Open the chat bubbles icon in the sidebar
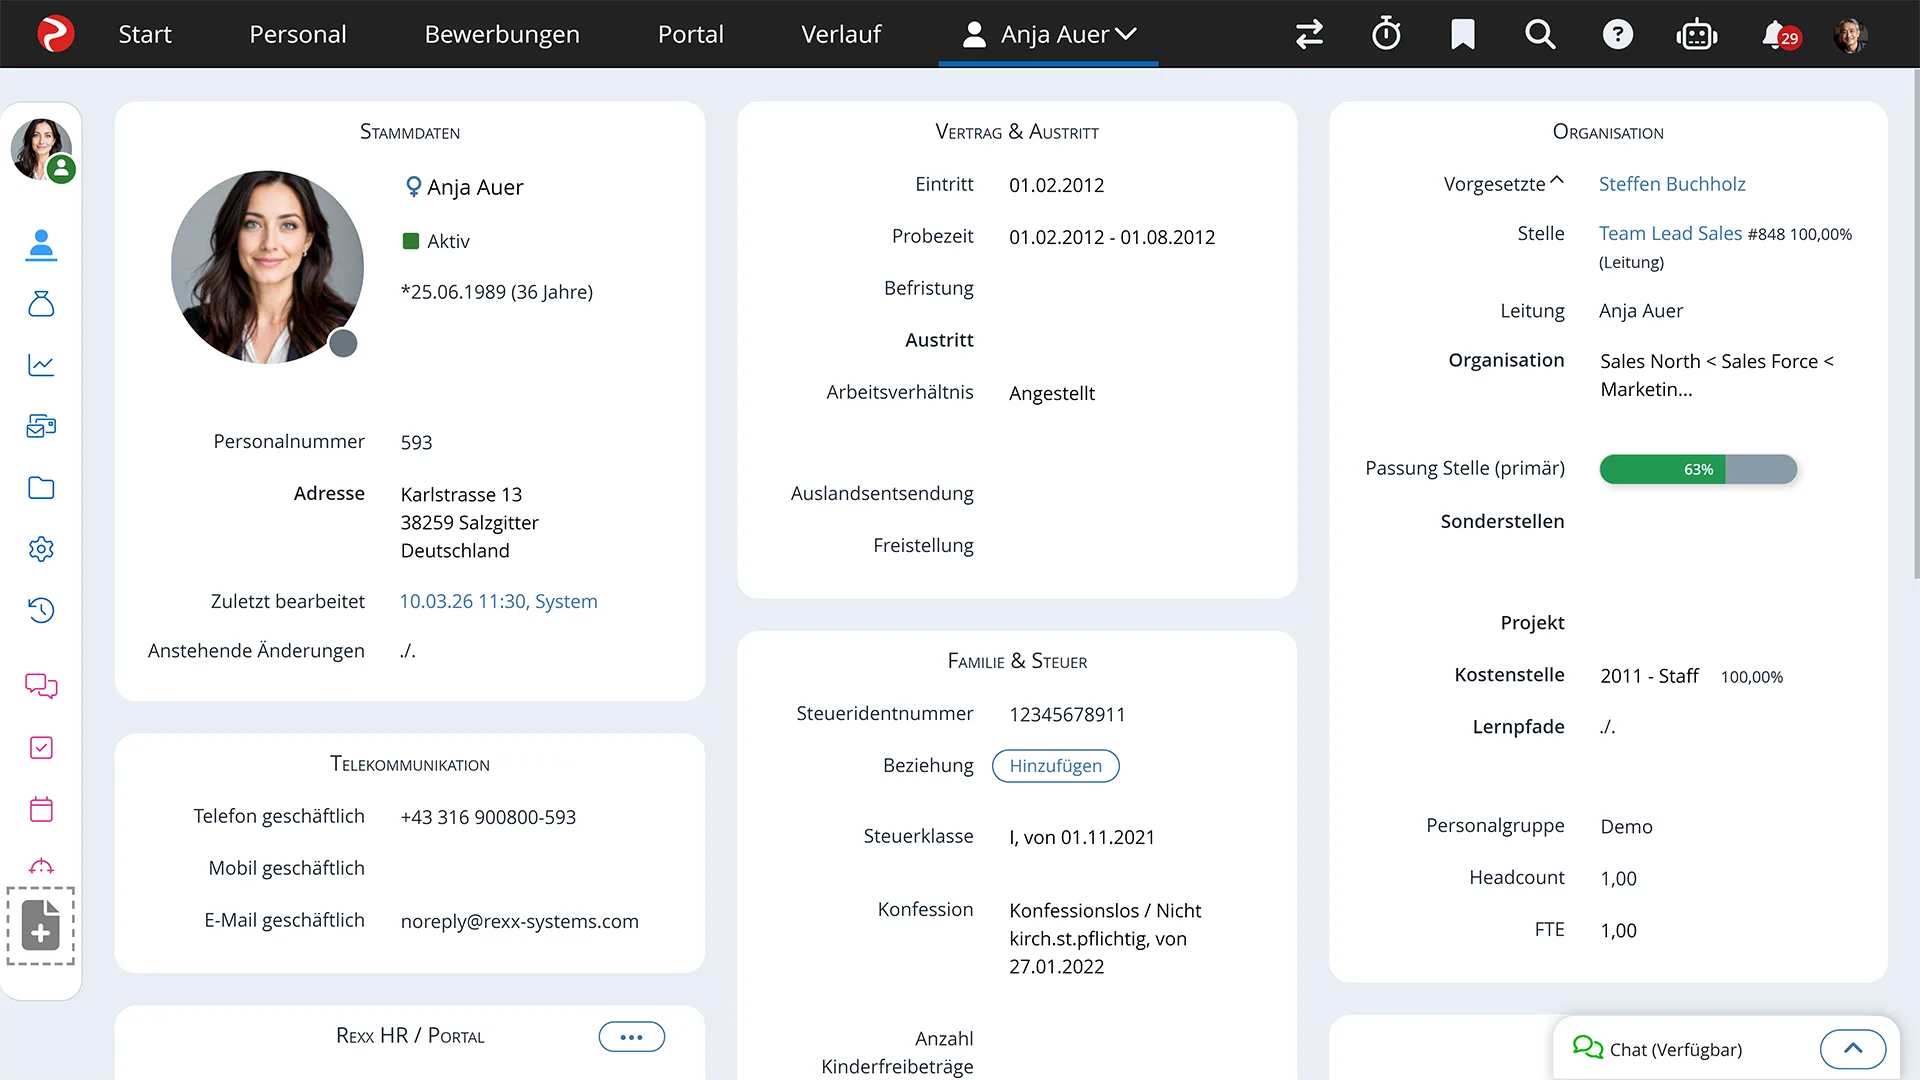Image resolution: width=1920 pixels, height=1080 pixels. coord(41,687)
